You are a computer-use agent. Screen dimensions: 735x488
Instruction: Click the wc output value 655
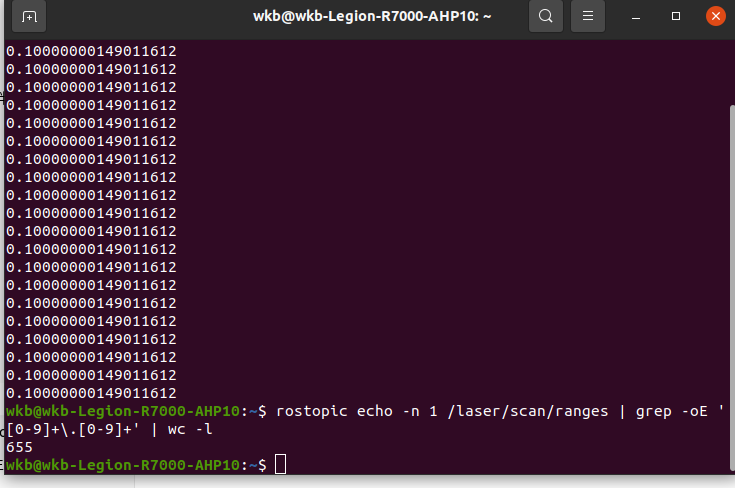(x=19, y=447)
